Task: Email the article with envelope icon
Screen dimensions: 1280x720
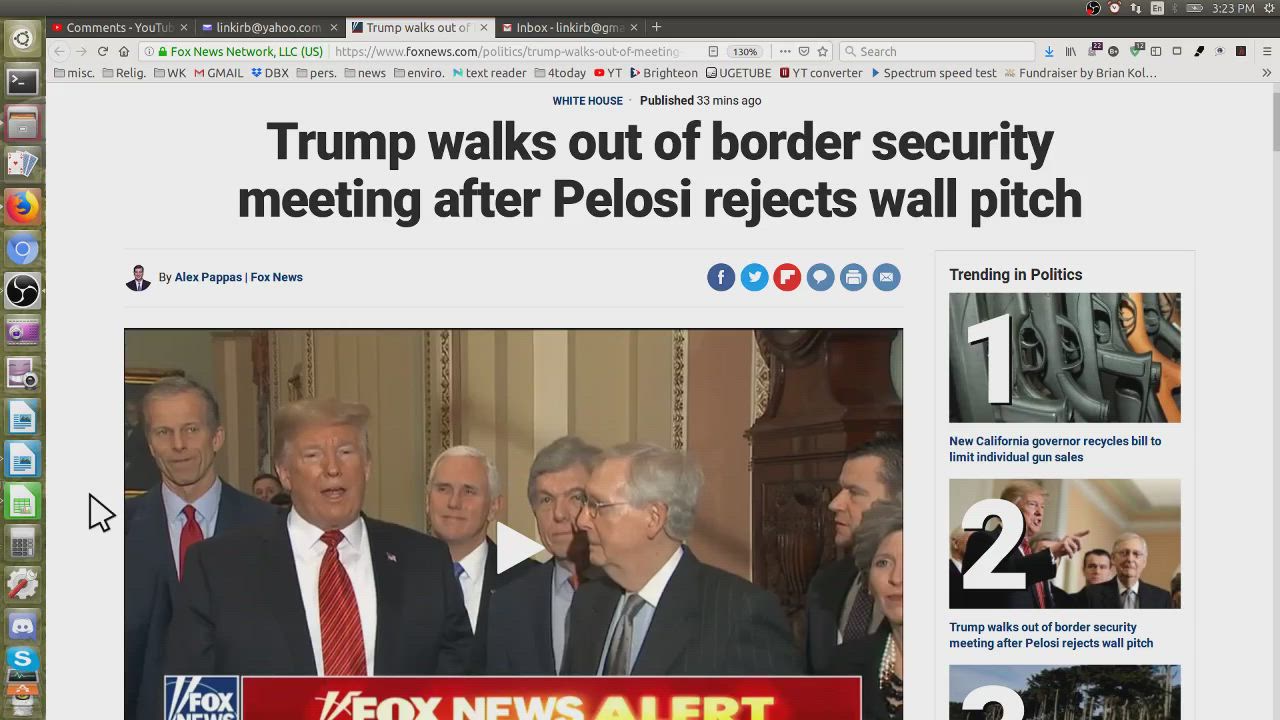Action: tap(886, 277)
